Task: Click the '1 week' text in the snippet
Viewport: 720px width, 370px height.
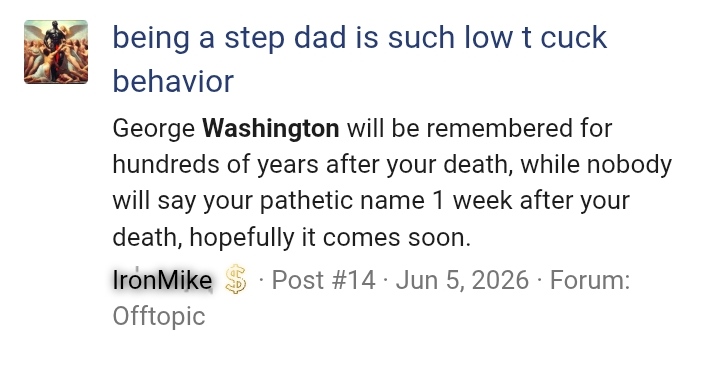Action: point(472,201)
